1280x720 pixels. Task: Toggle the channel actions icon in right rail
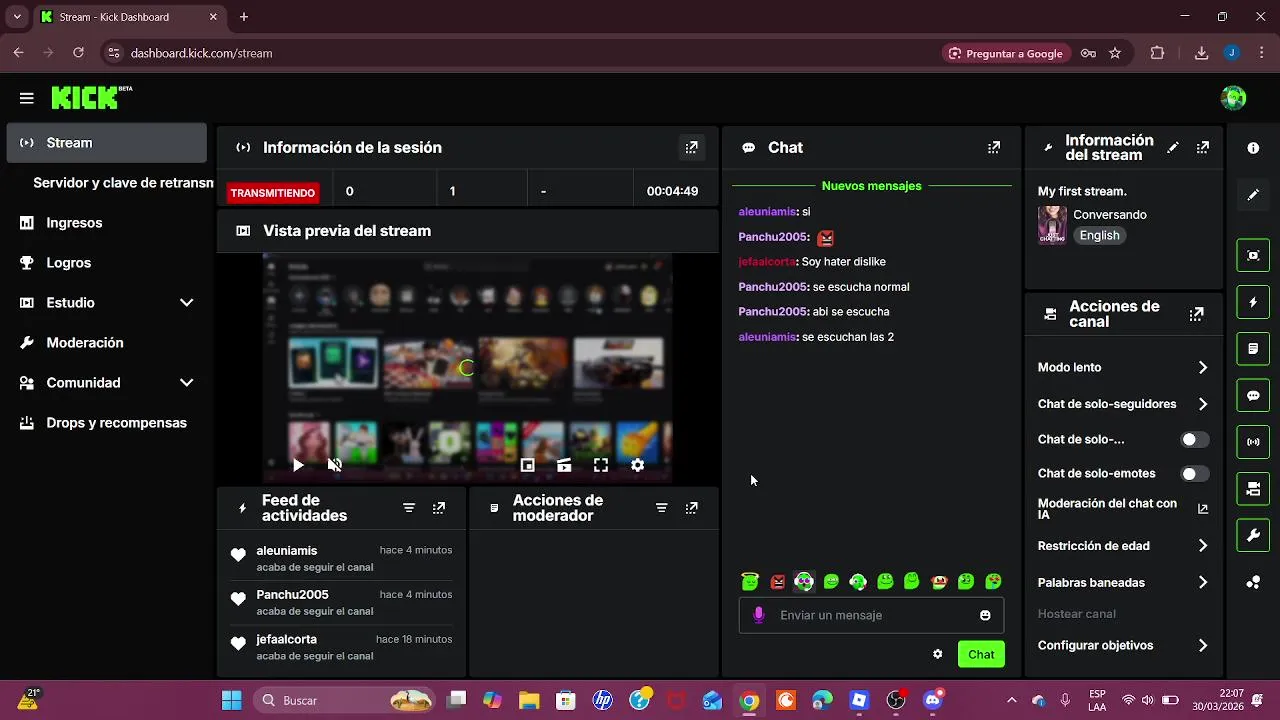(x=1253, y=489)
